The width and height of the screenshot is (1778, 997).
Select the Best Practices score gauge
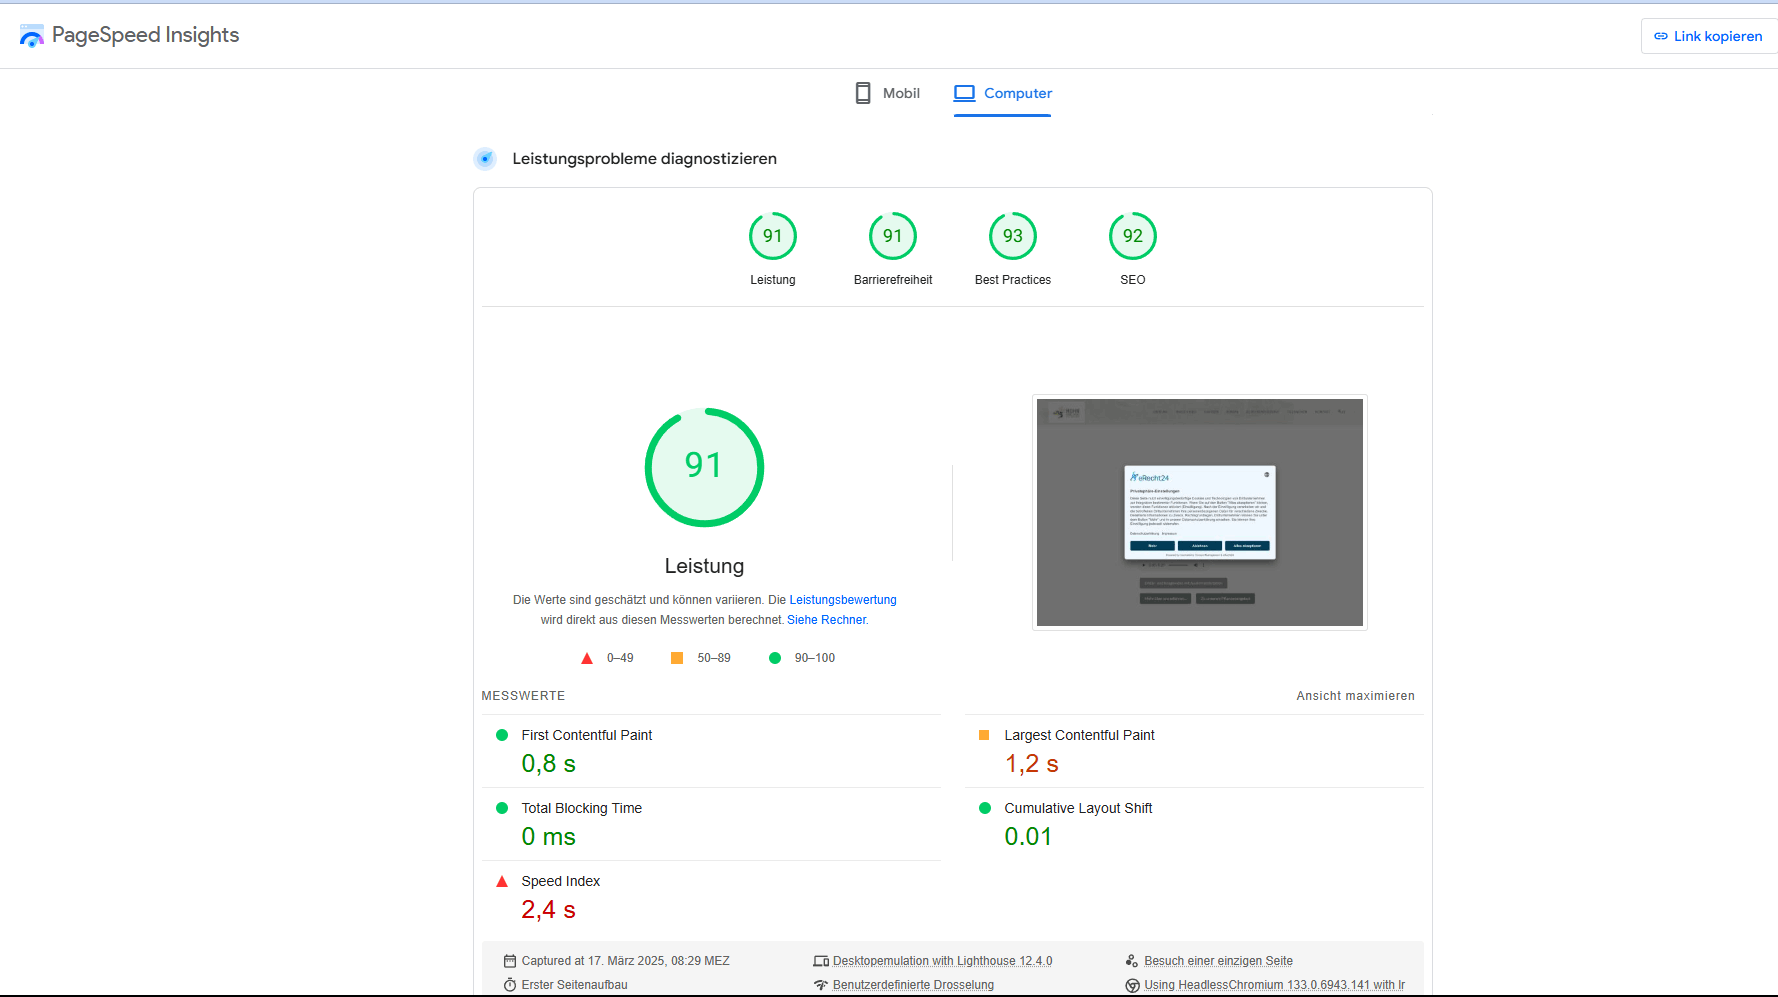[x=1012, y=237]
